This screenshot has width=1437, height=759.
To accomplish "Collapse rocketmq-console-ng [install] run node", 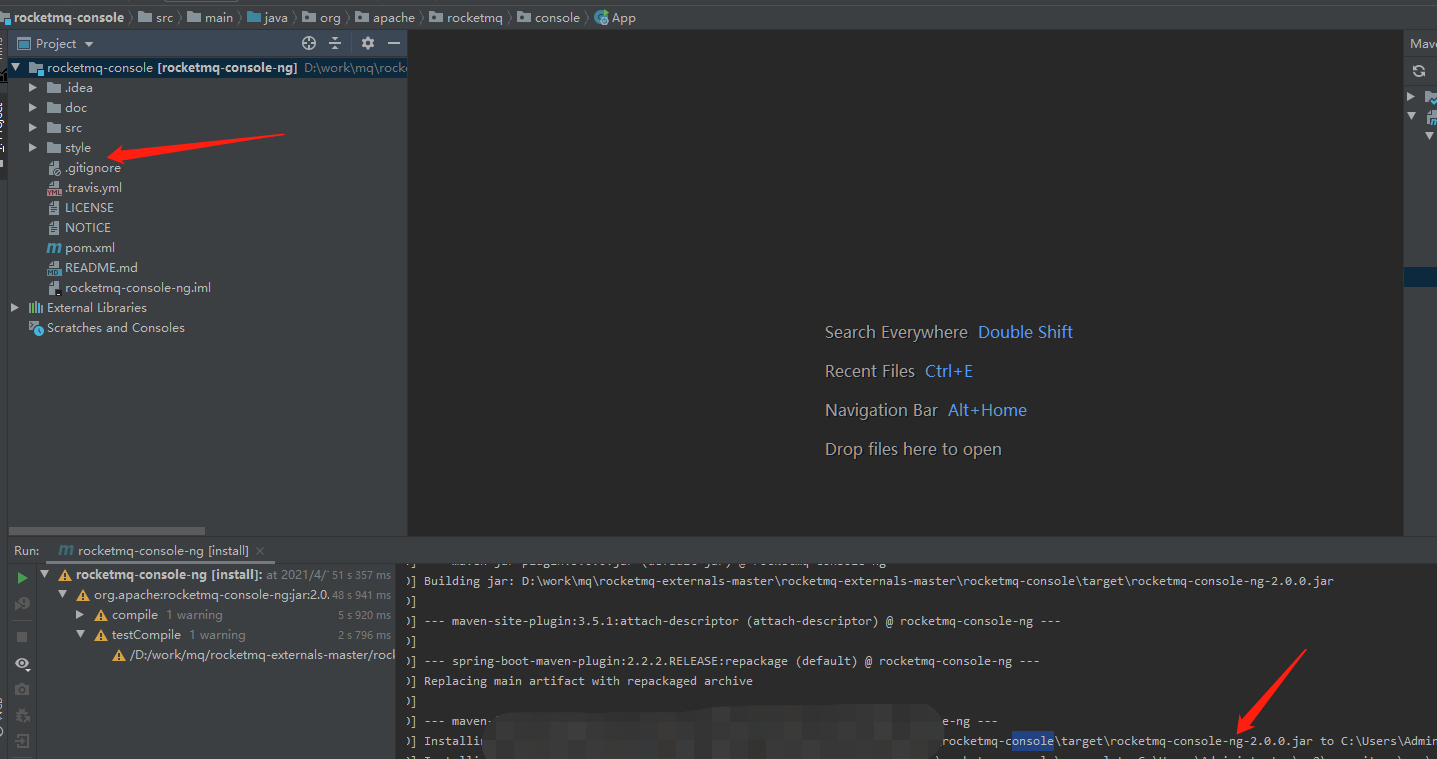I will click(45, 575).
